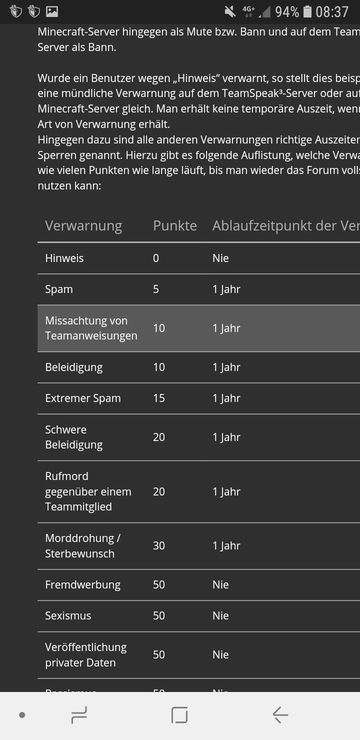Tap the Android home button icon
This screenshot has height=740, width=360.
179,716
